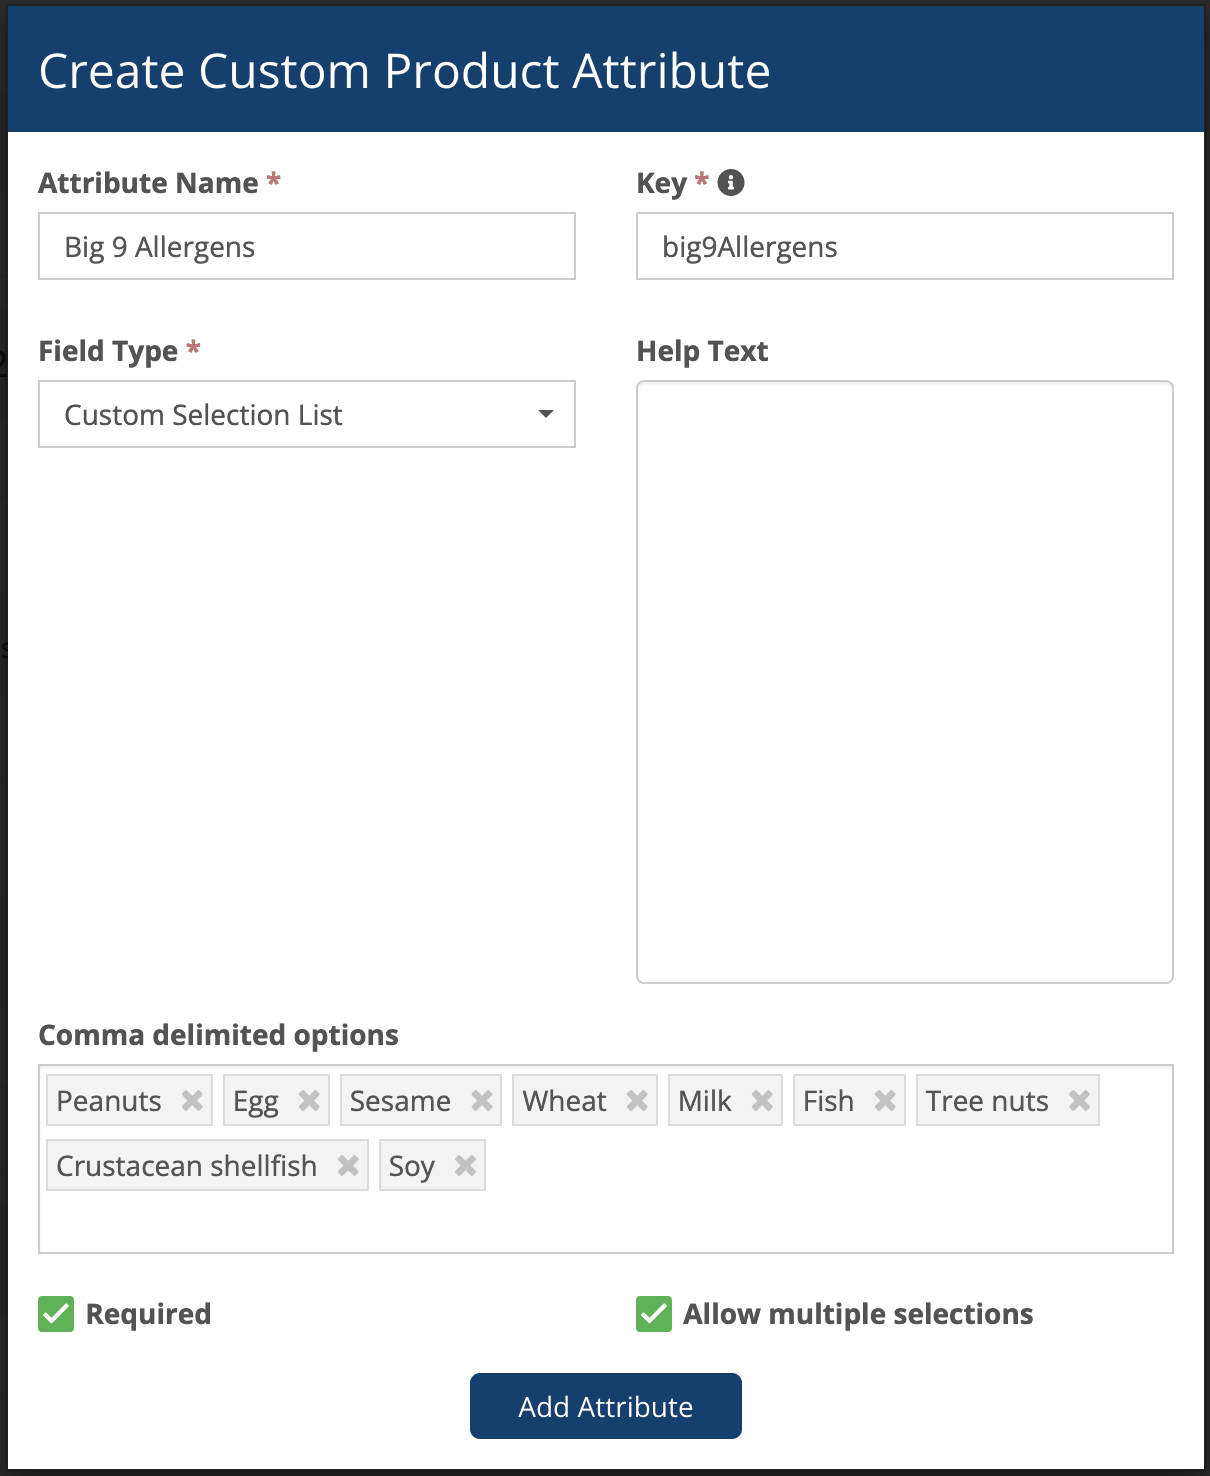Viewport: 1210px width, 1476px height.
Task: Delete the Soy option tag
Action: click(465, 1166)
